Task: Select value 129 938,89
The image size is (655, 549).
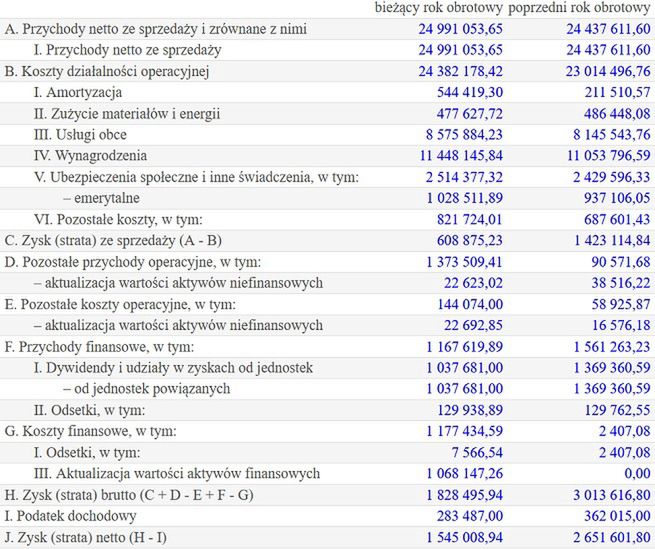Action: click(470, 410)
